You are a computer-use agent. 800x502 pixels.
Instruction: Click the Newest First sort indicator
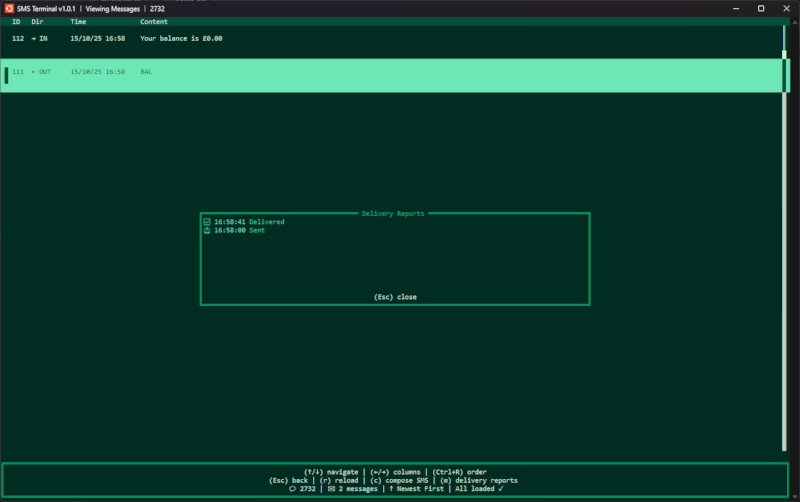(419, 489)
